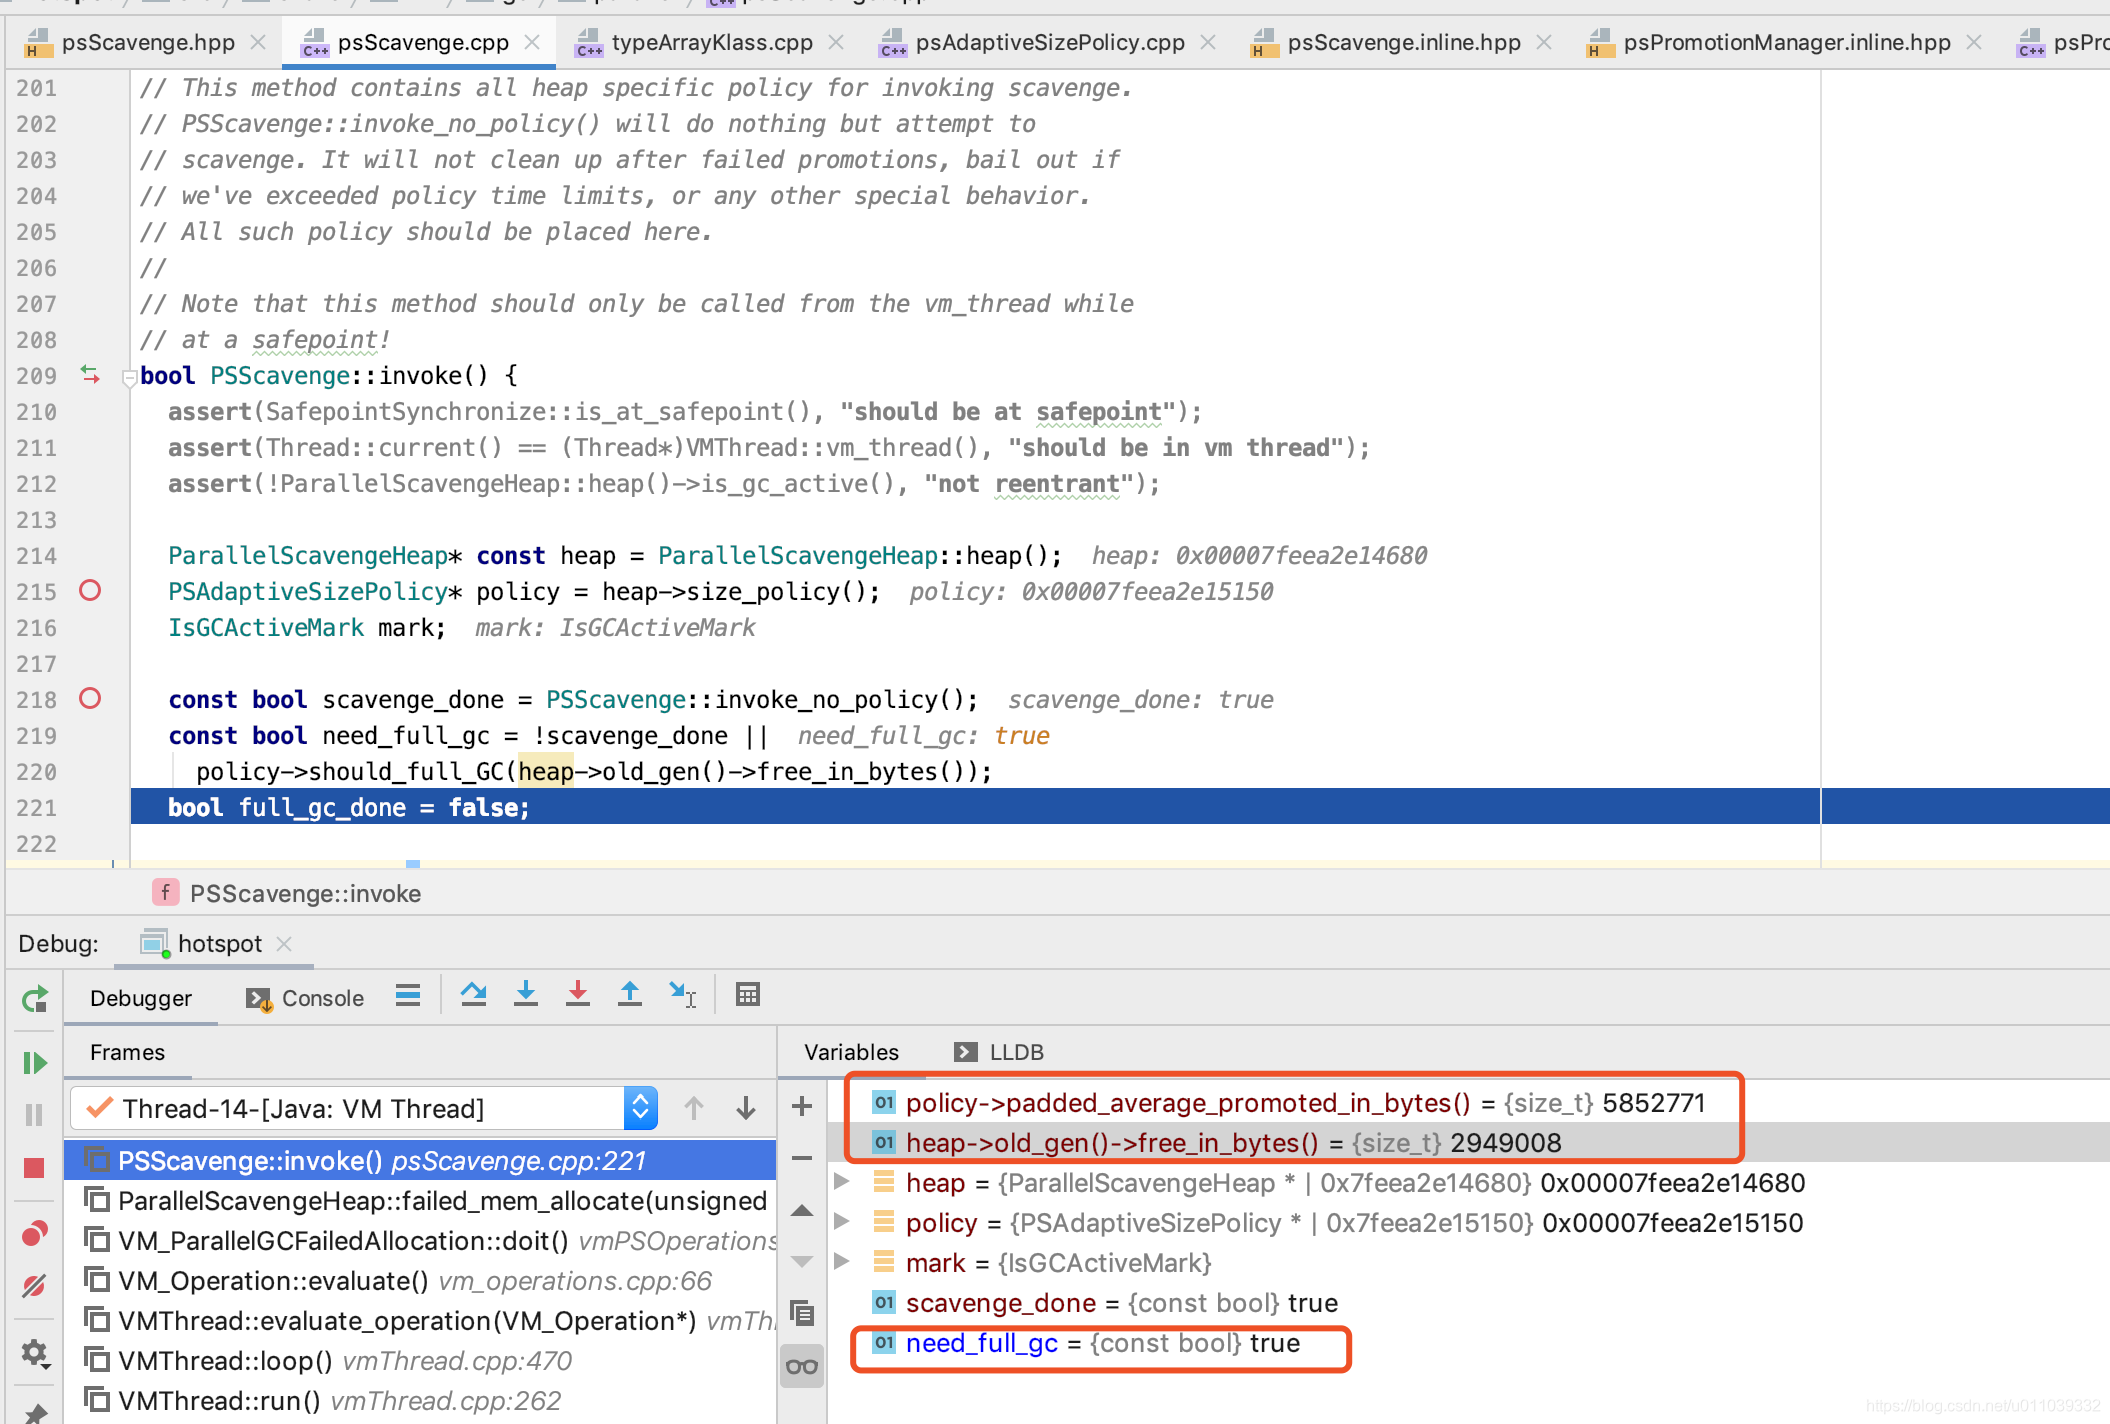Click the Step Over debugger icon

(474, 995)
